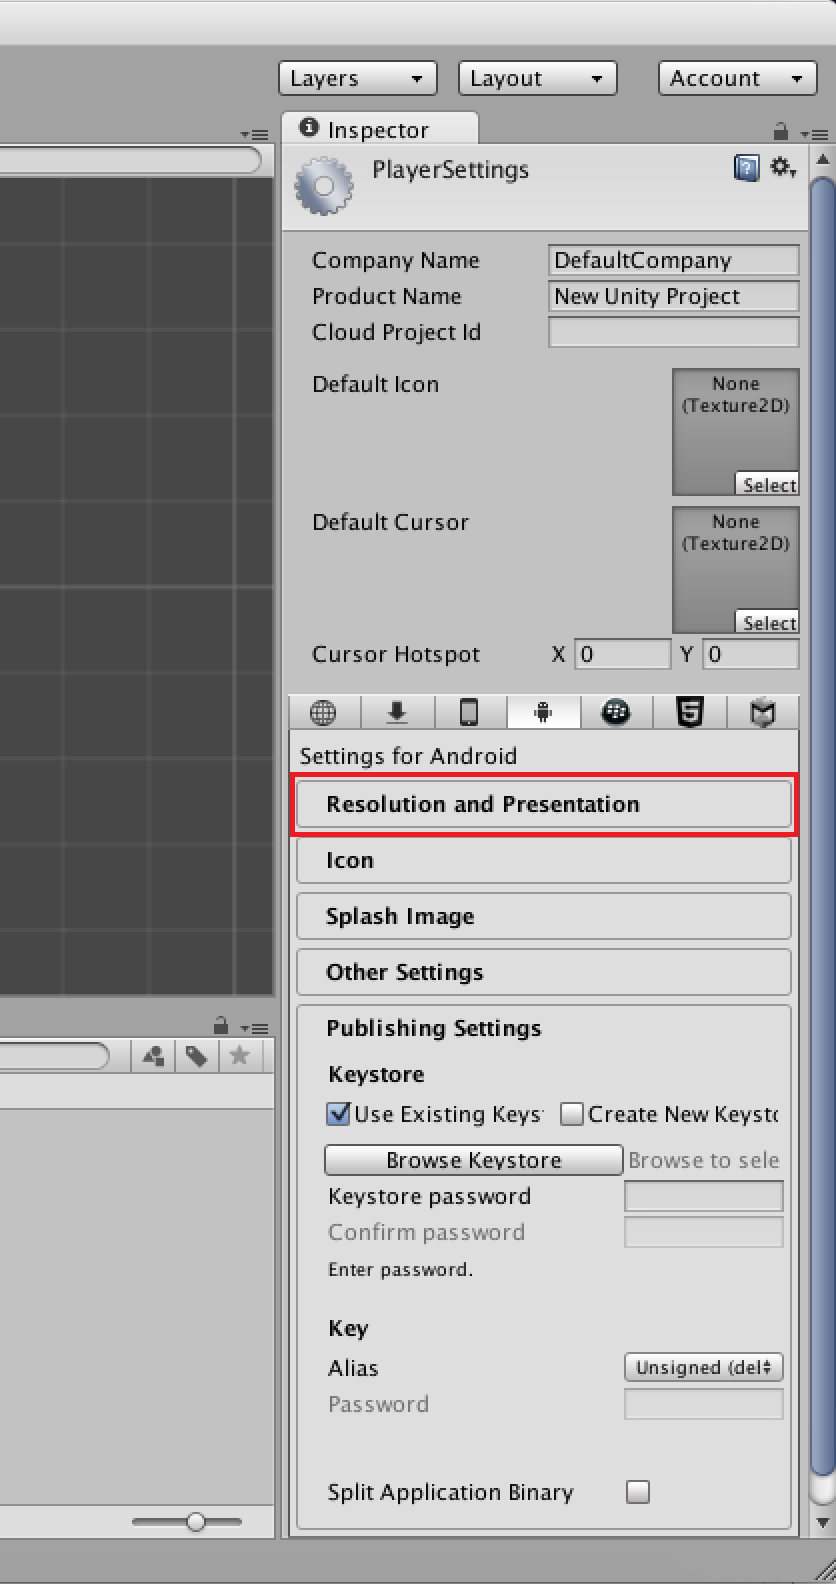Open the Alias Unsigned dropdown
The height and width of the screenshot is (1584, 836).
tap(703, 1367)
